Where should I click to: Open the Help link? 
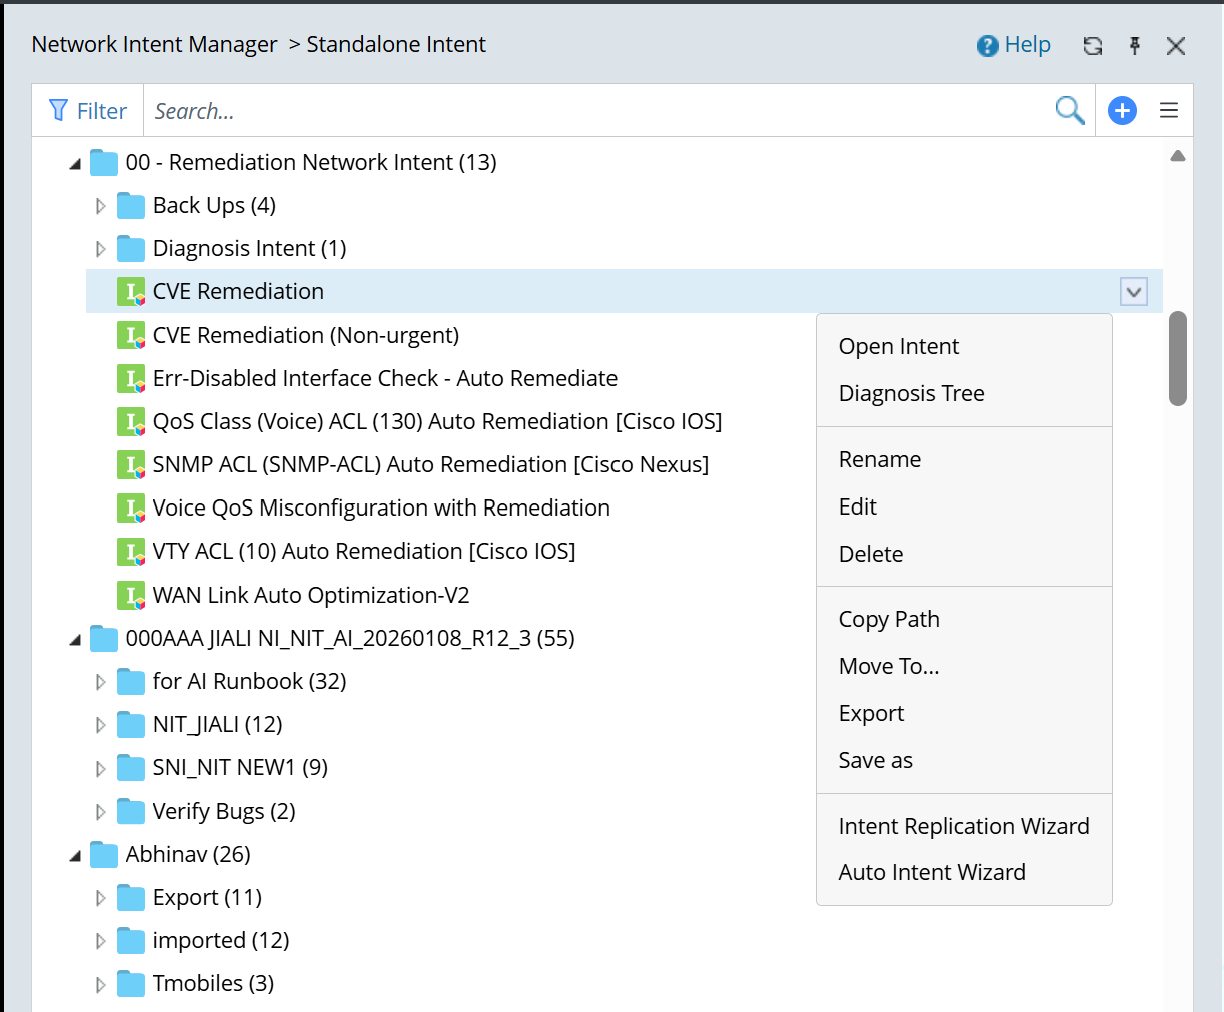[1014, 45]
